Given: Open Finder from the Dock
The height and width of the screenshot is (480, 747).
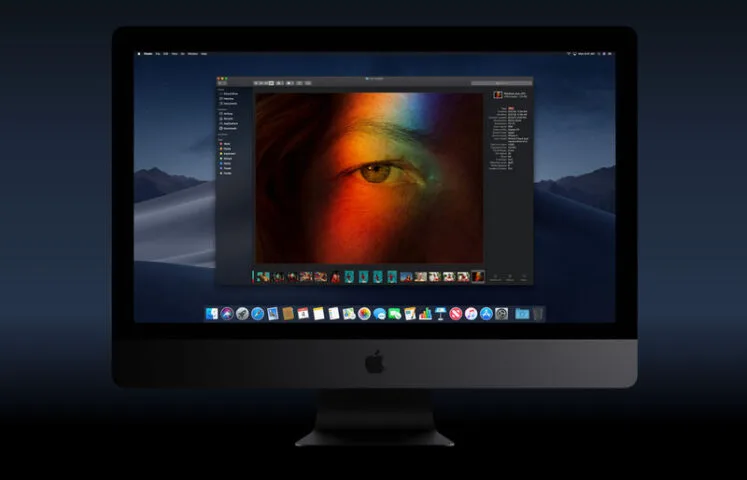Looking at the screenshot, I should 212,314.
